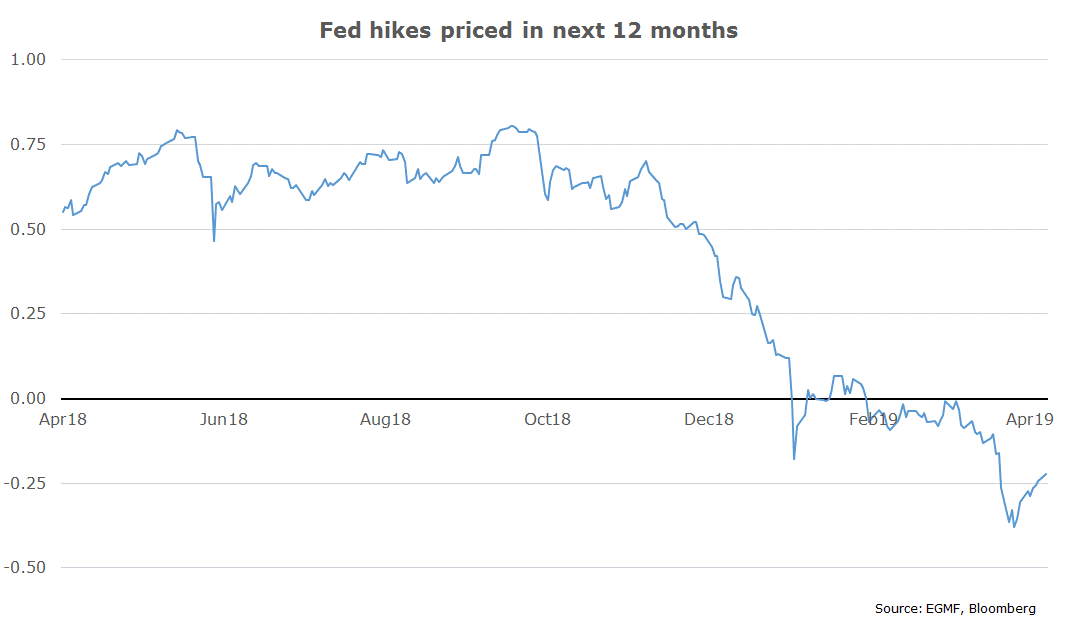This screenshot has height=628, width=1076.
Task: Click the late-May spike down near 0.50
Action: pos(214,241)
